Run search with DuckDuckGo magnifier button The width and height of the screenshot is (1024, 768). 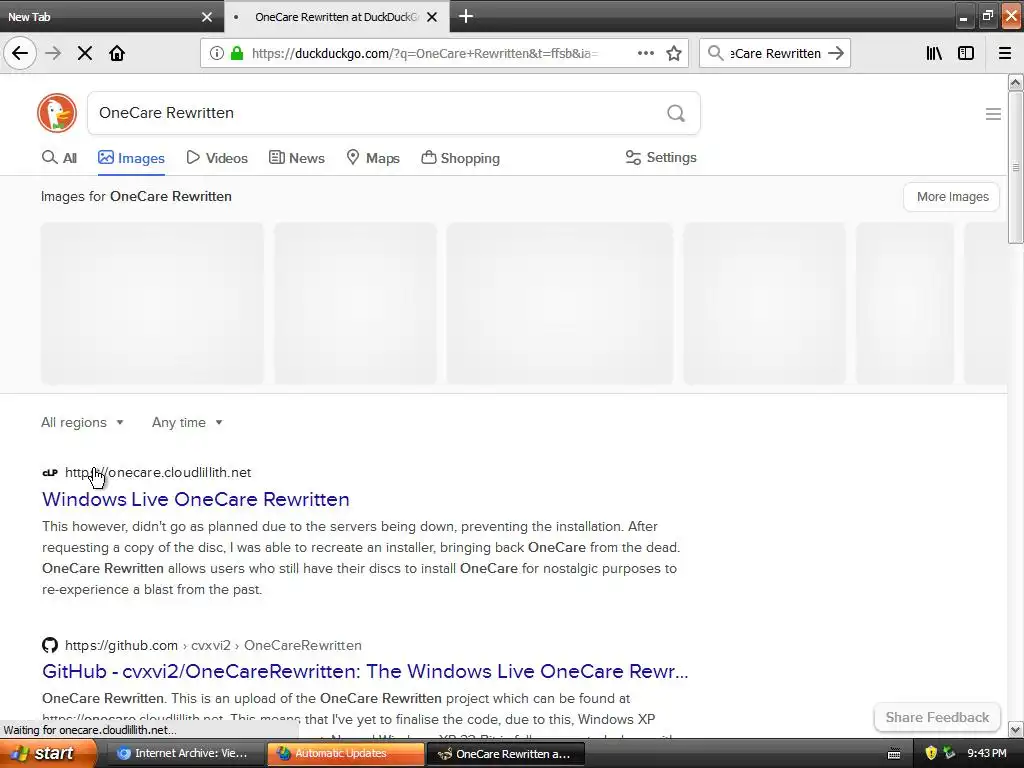click(676, 114)
